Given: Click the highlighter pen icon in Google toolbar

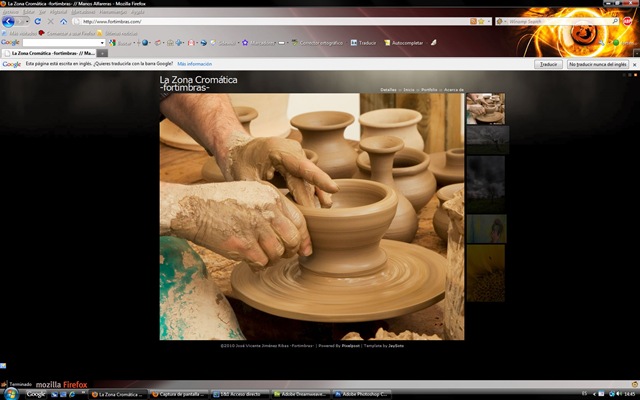Looking at the screenshot, I should coord(433,42).
